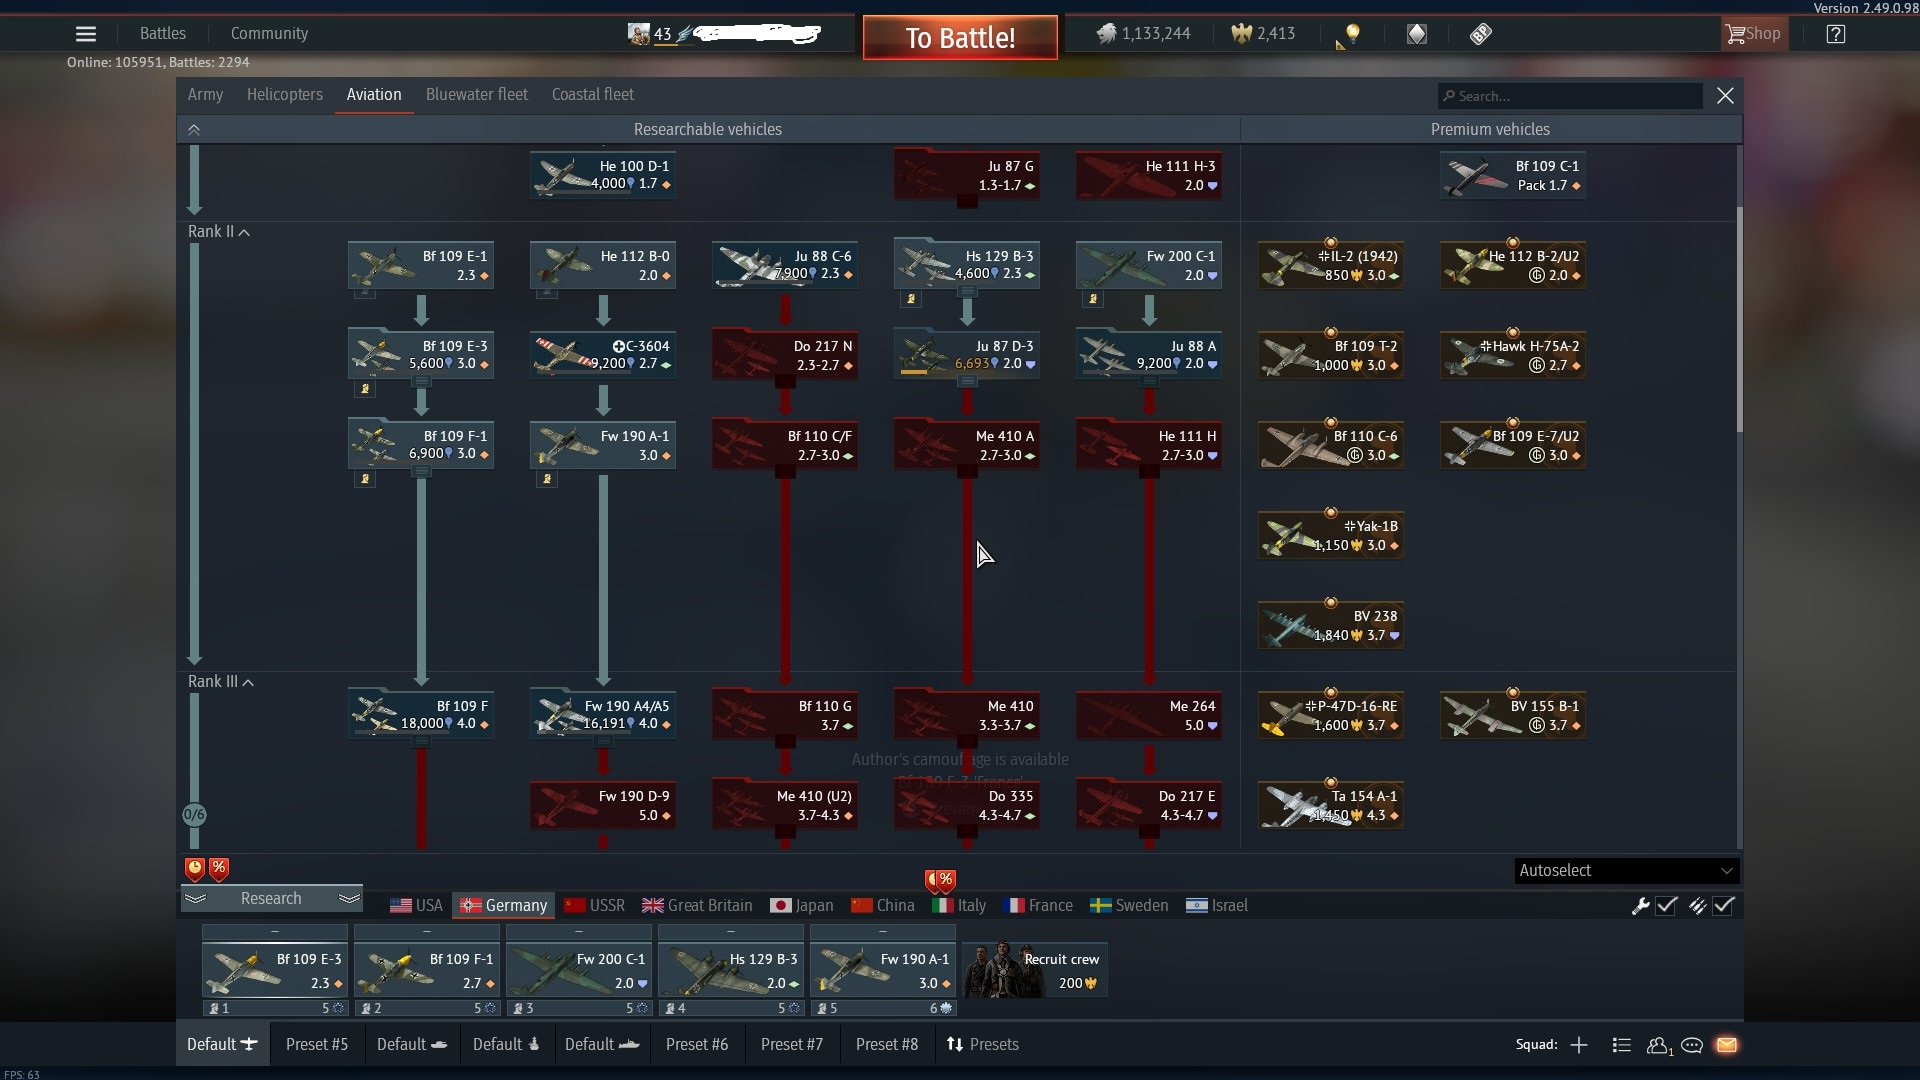Image resolution: width=1920 pixels, height=1080 pixels.
Task: Toggle the automatic ammo refill checkbox
Action: 1723,906
